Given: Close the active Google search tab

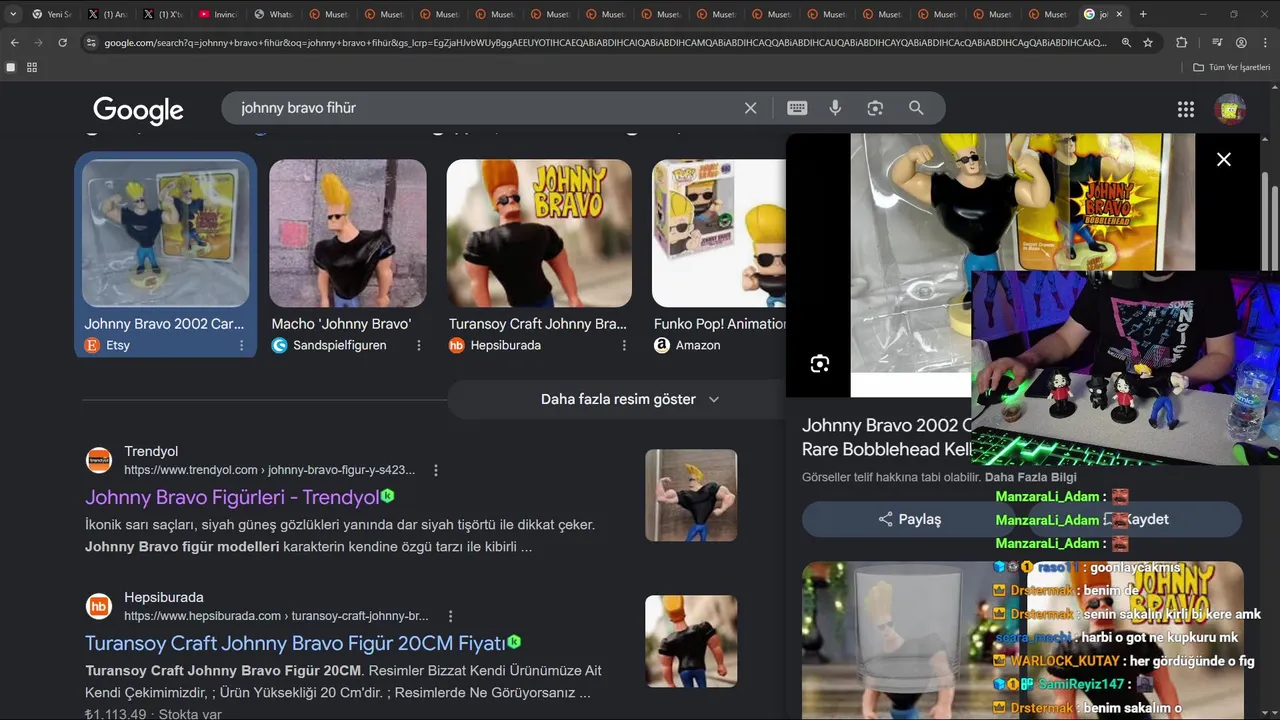Looking at the screenshot, I should point(1119,14).
